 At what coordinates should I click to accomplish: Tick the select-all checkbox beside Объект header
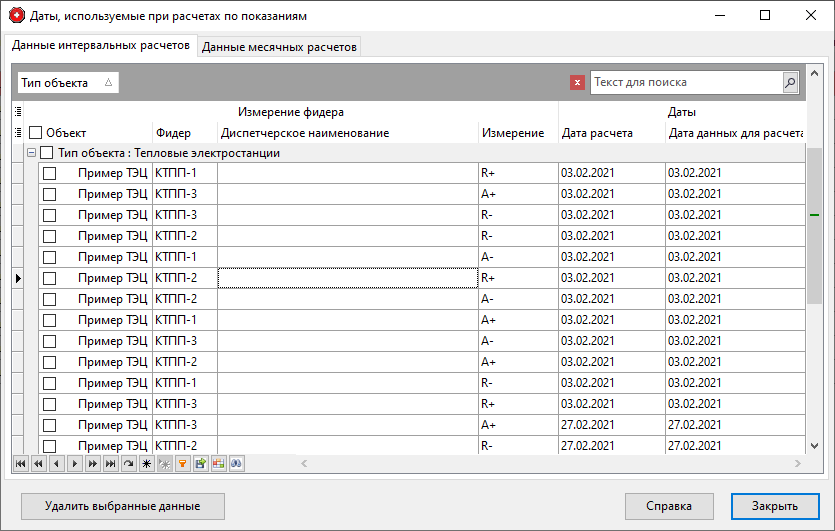36,133
